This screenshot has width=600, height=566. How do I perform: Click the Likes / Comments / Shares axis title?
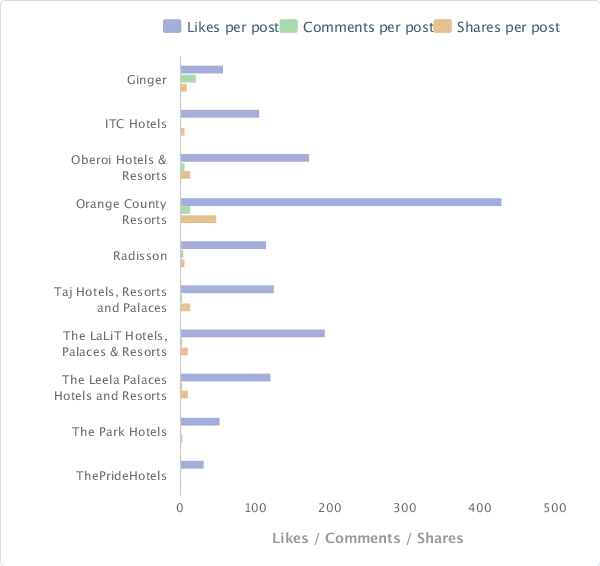[x=368, y=538]
